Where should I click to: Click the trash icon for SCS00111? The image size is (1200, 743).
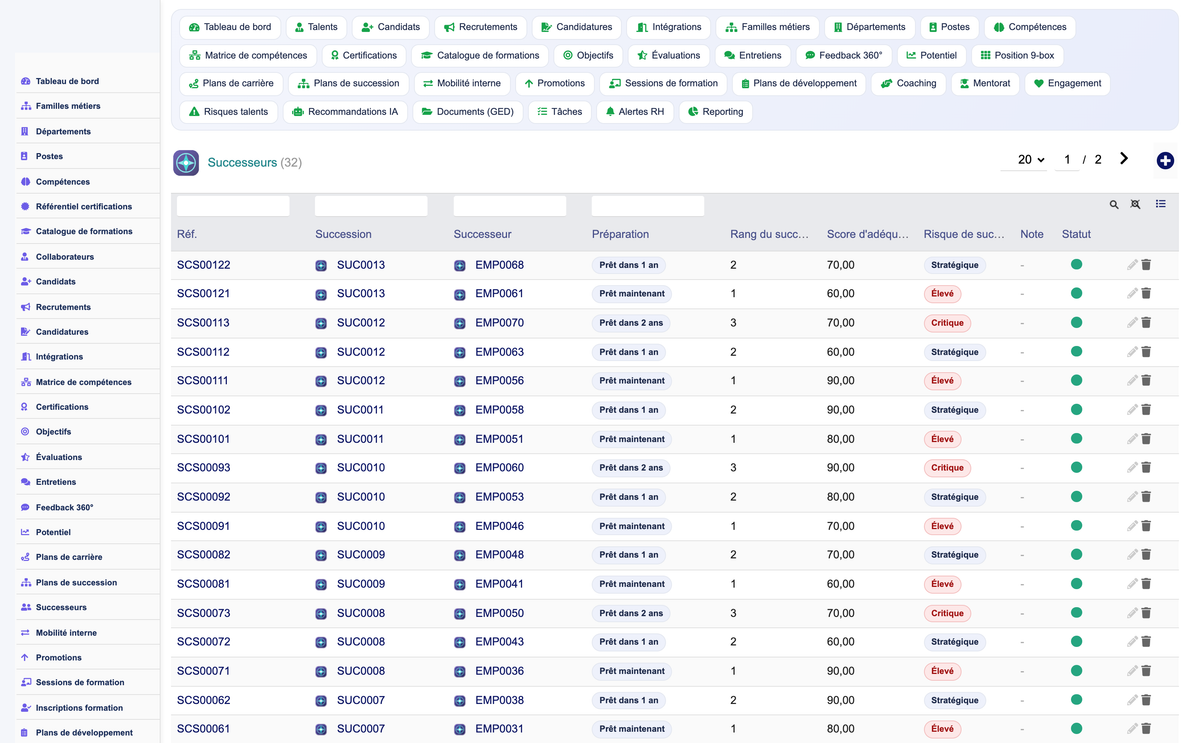click(x=1146, y=381)
